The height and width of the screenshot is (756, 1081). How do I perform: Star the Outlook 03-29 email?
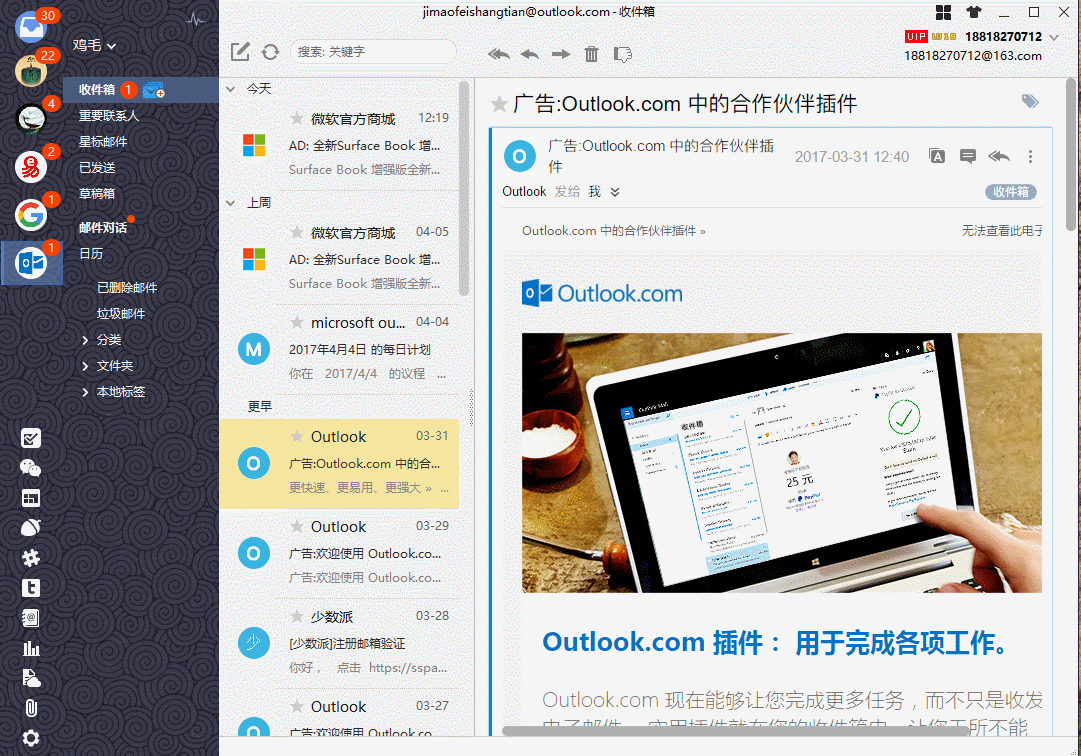coord(296,527)
